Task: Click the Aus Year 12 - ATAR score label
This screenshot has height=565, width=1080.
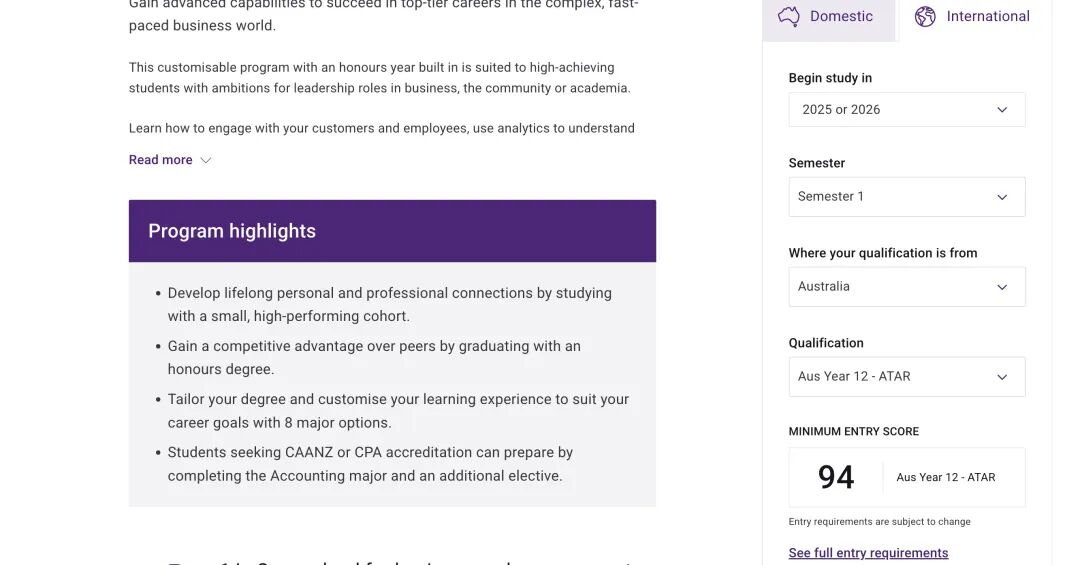Action: 945,478
